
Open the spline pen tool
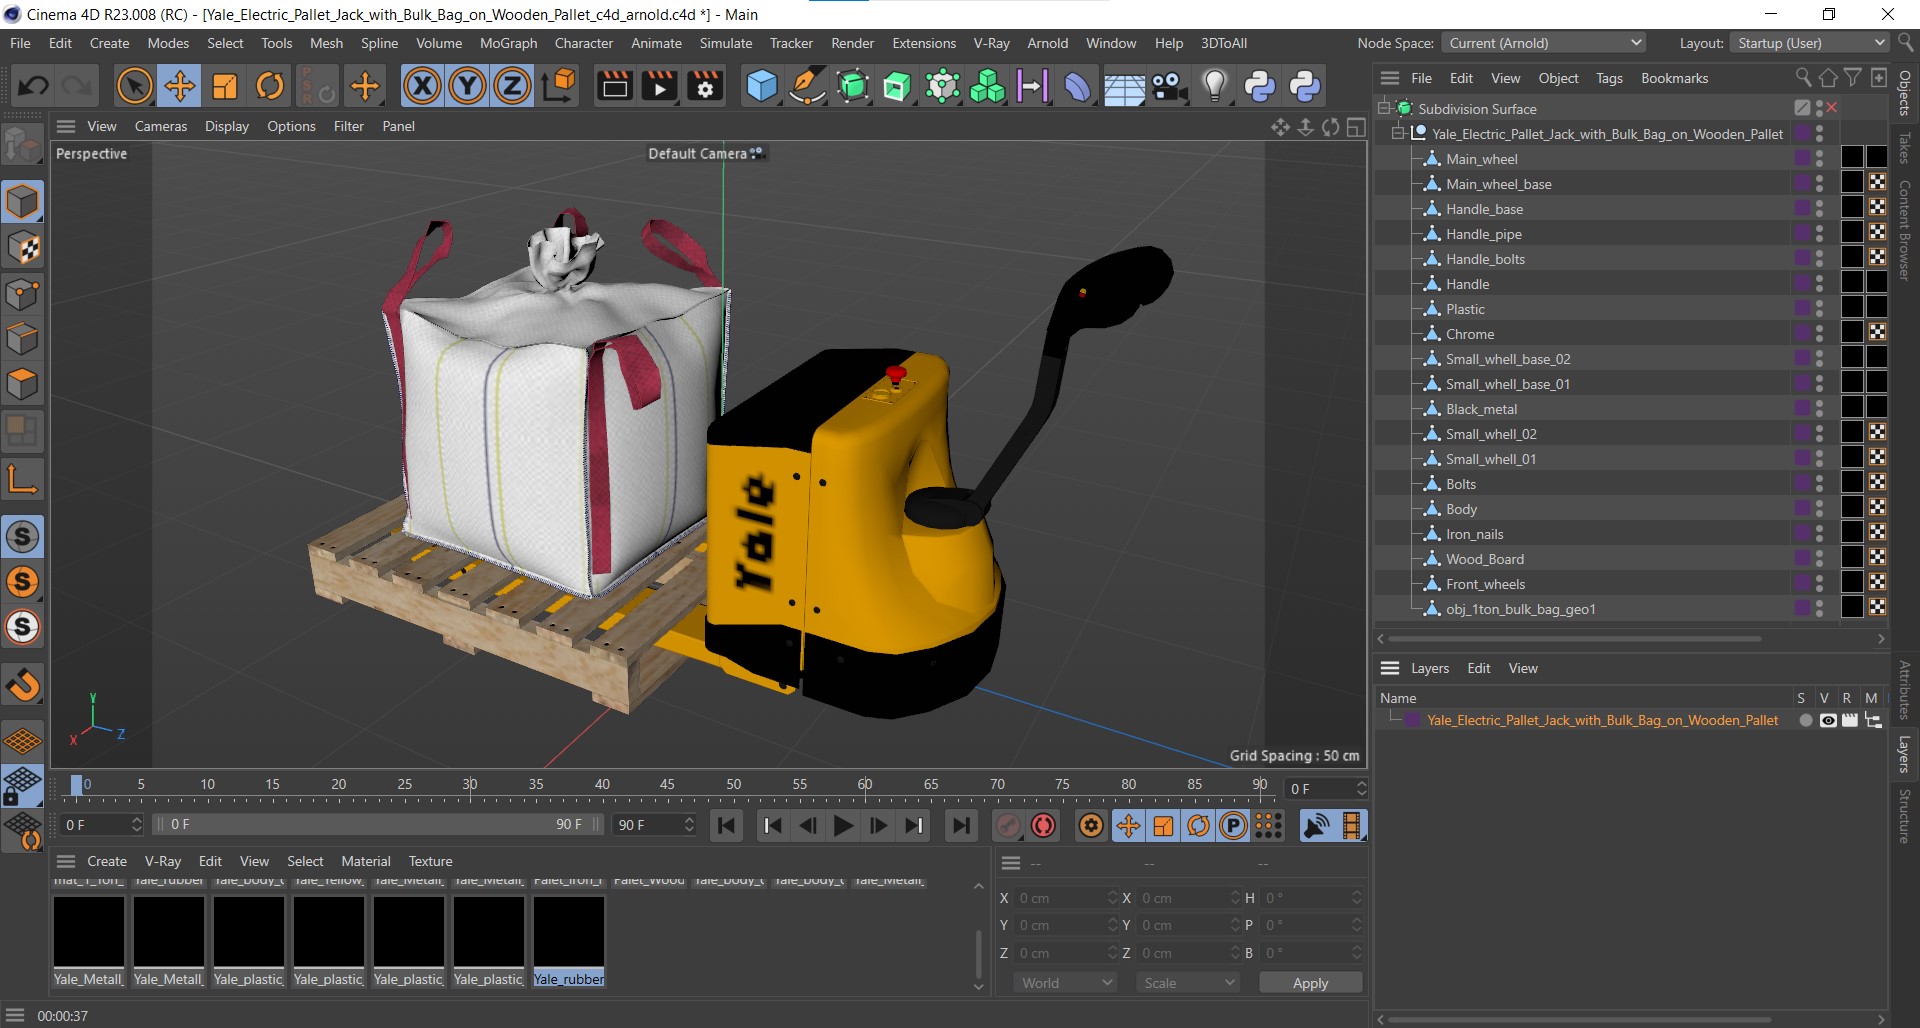(x=806, y=86)
